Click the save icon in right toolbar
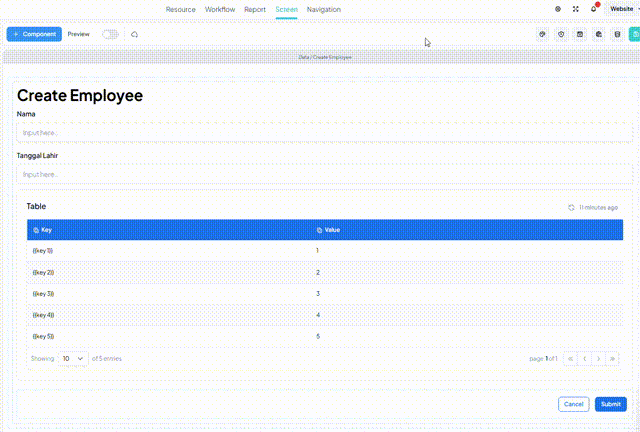 [580, 34]
